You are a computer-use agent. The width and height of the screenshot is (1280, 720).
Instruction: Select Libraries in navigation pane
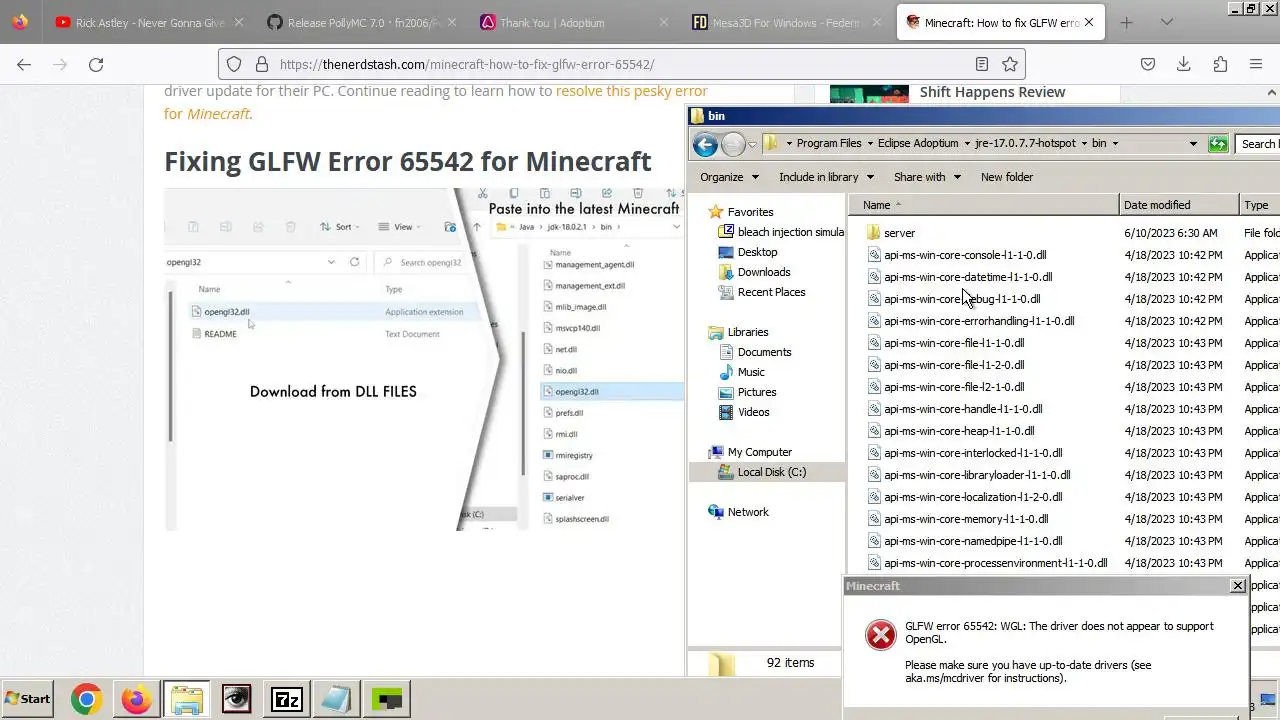tap(748, 332)
